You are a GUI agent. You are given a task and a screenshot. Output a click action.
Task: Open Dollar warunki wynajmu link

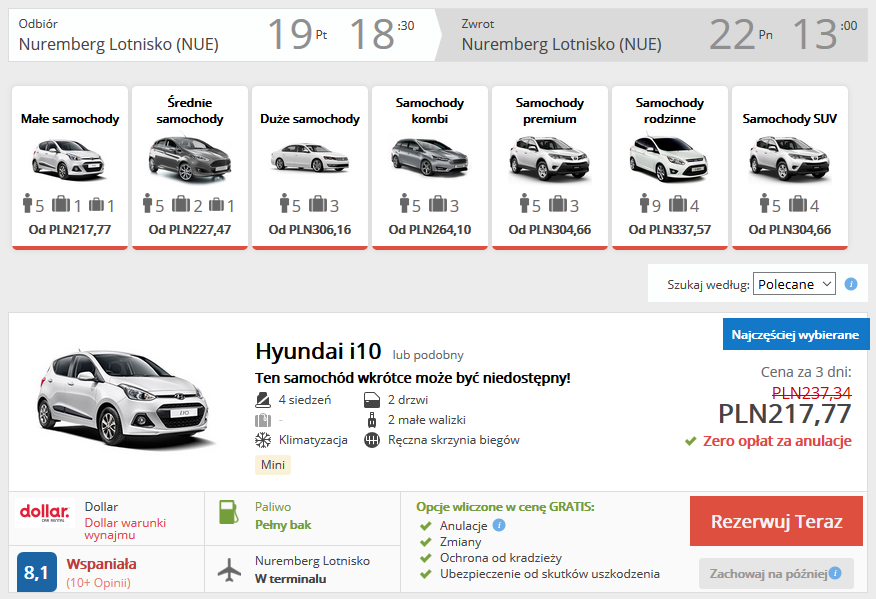pos(125,529)
